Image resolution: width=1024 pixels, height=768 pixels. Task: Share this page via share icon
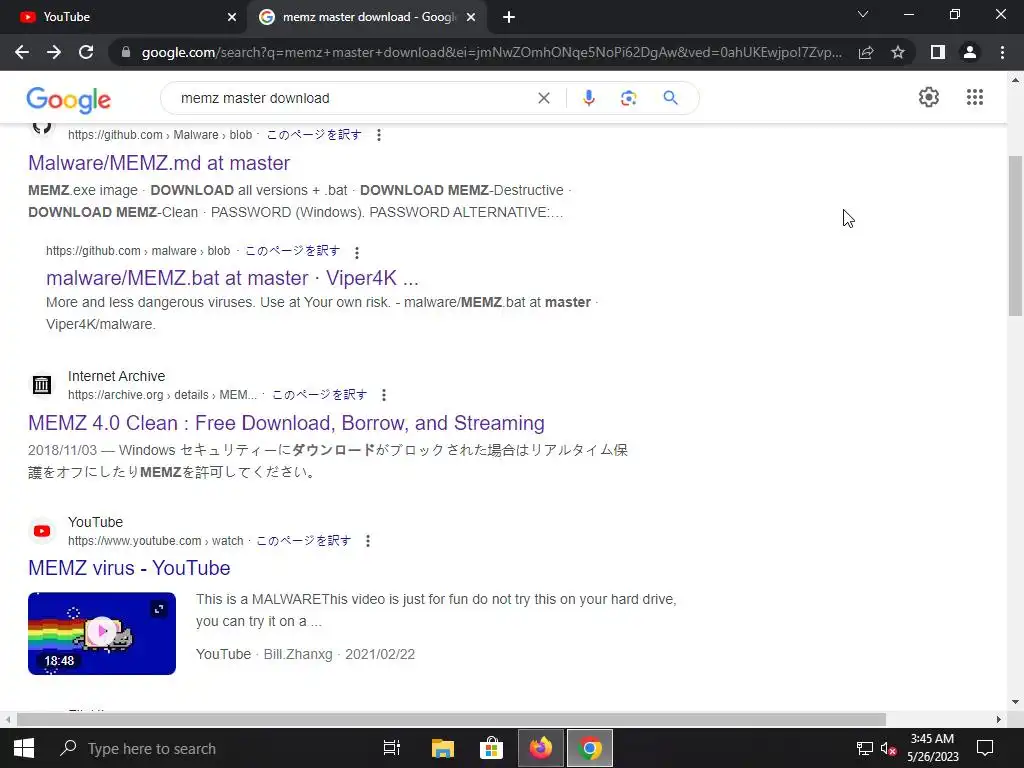coord(866,52)
